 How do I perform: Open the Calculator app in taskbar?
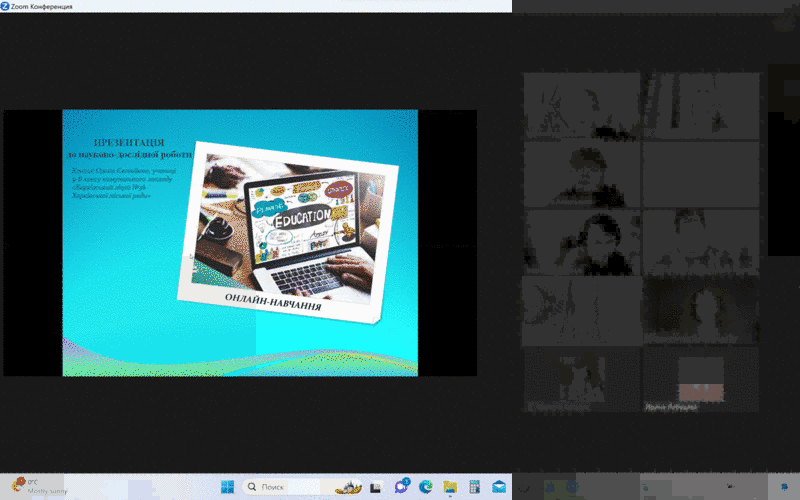[474, 487]
